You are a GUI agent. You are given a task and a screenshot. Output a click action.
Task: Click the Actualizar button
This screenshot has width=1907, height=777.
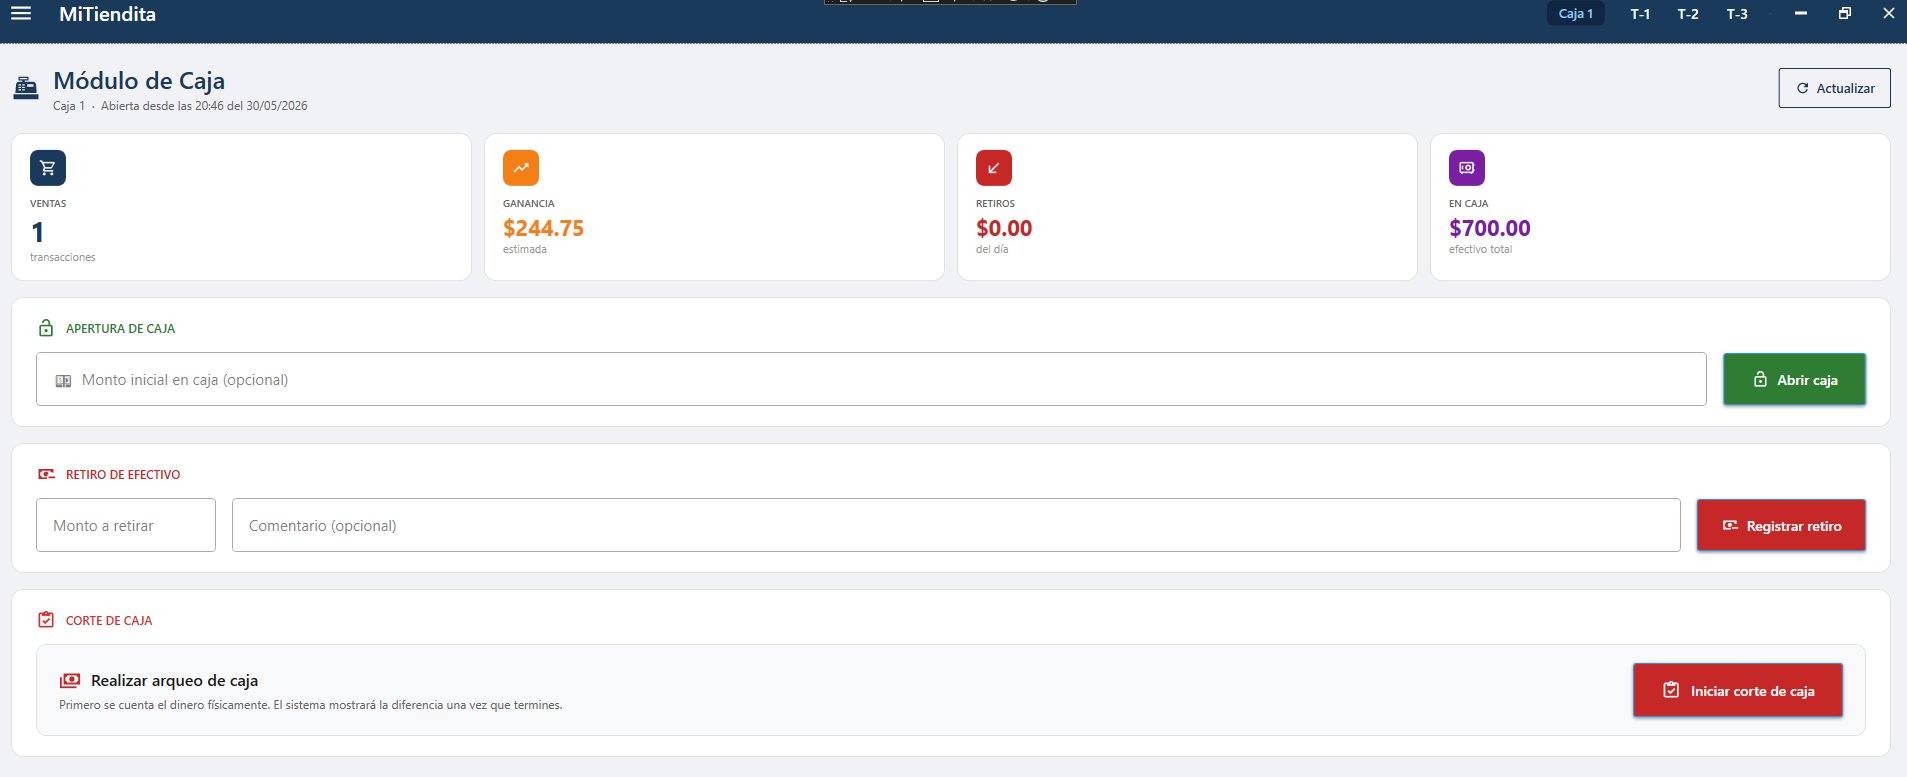tap(1835, 88)
